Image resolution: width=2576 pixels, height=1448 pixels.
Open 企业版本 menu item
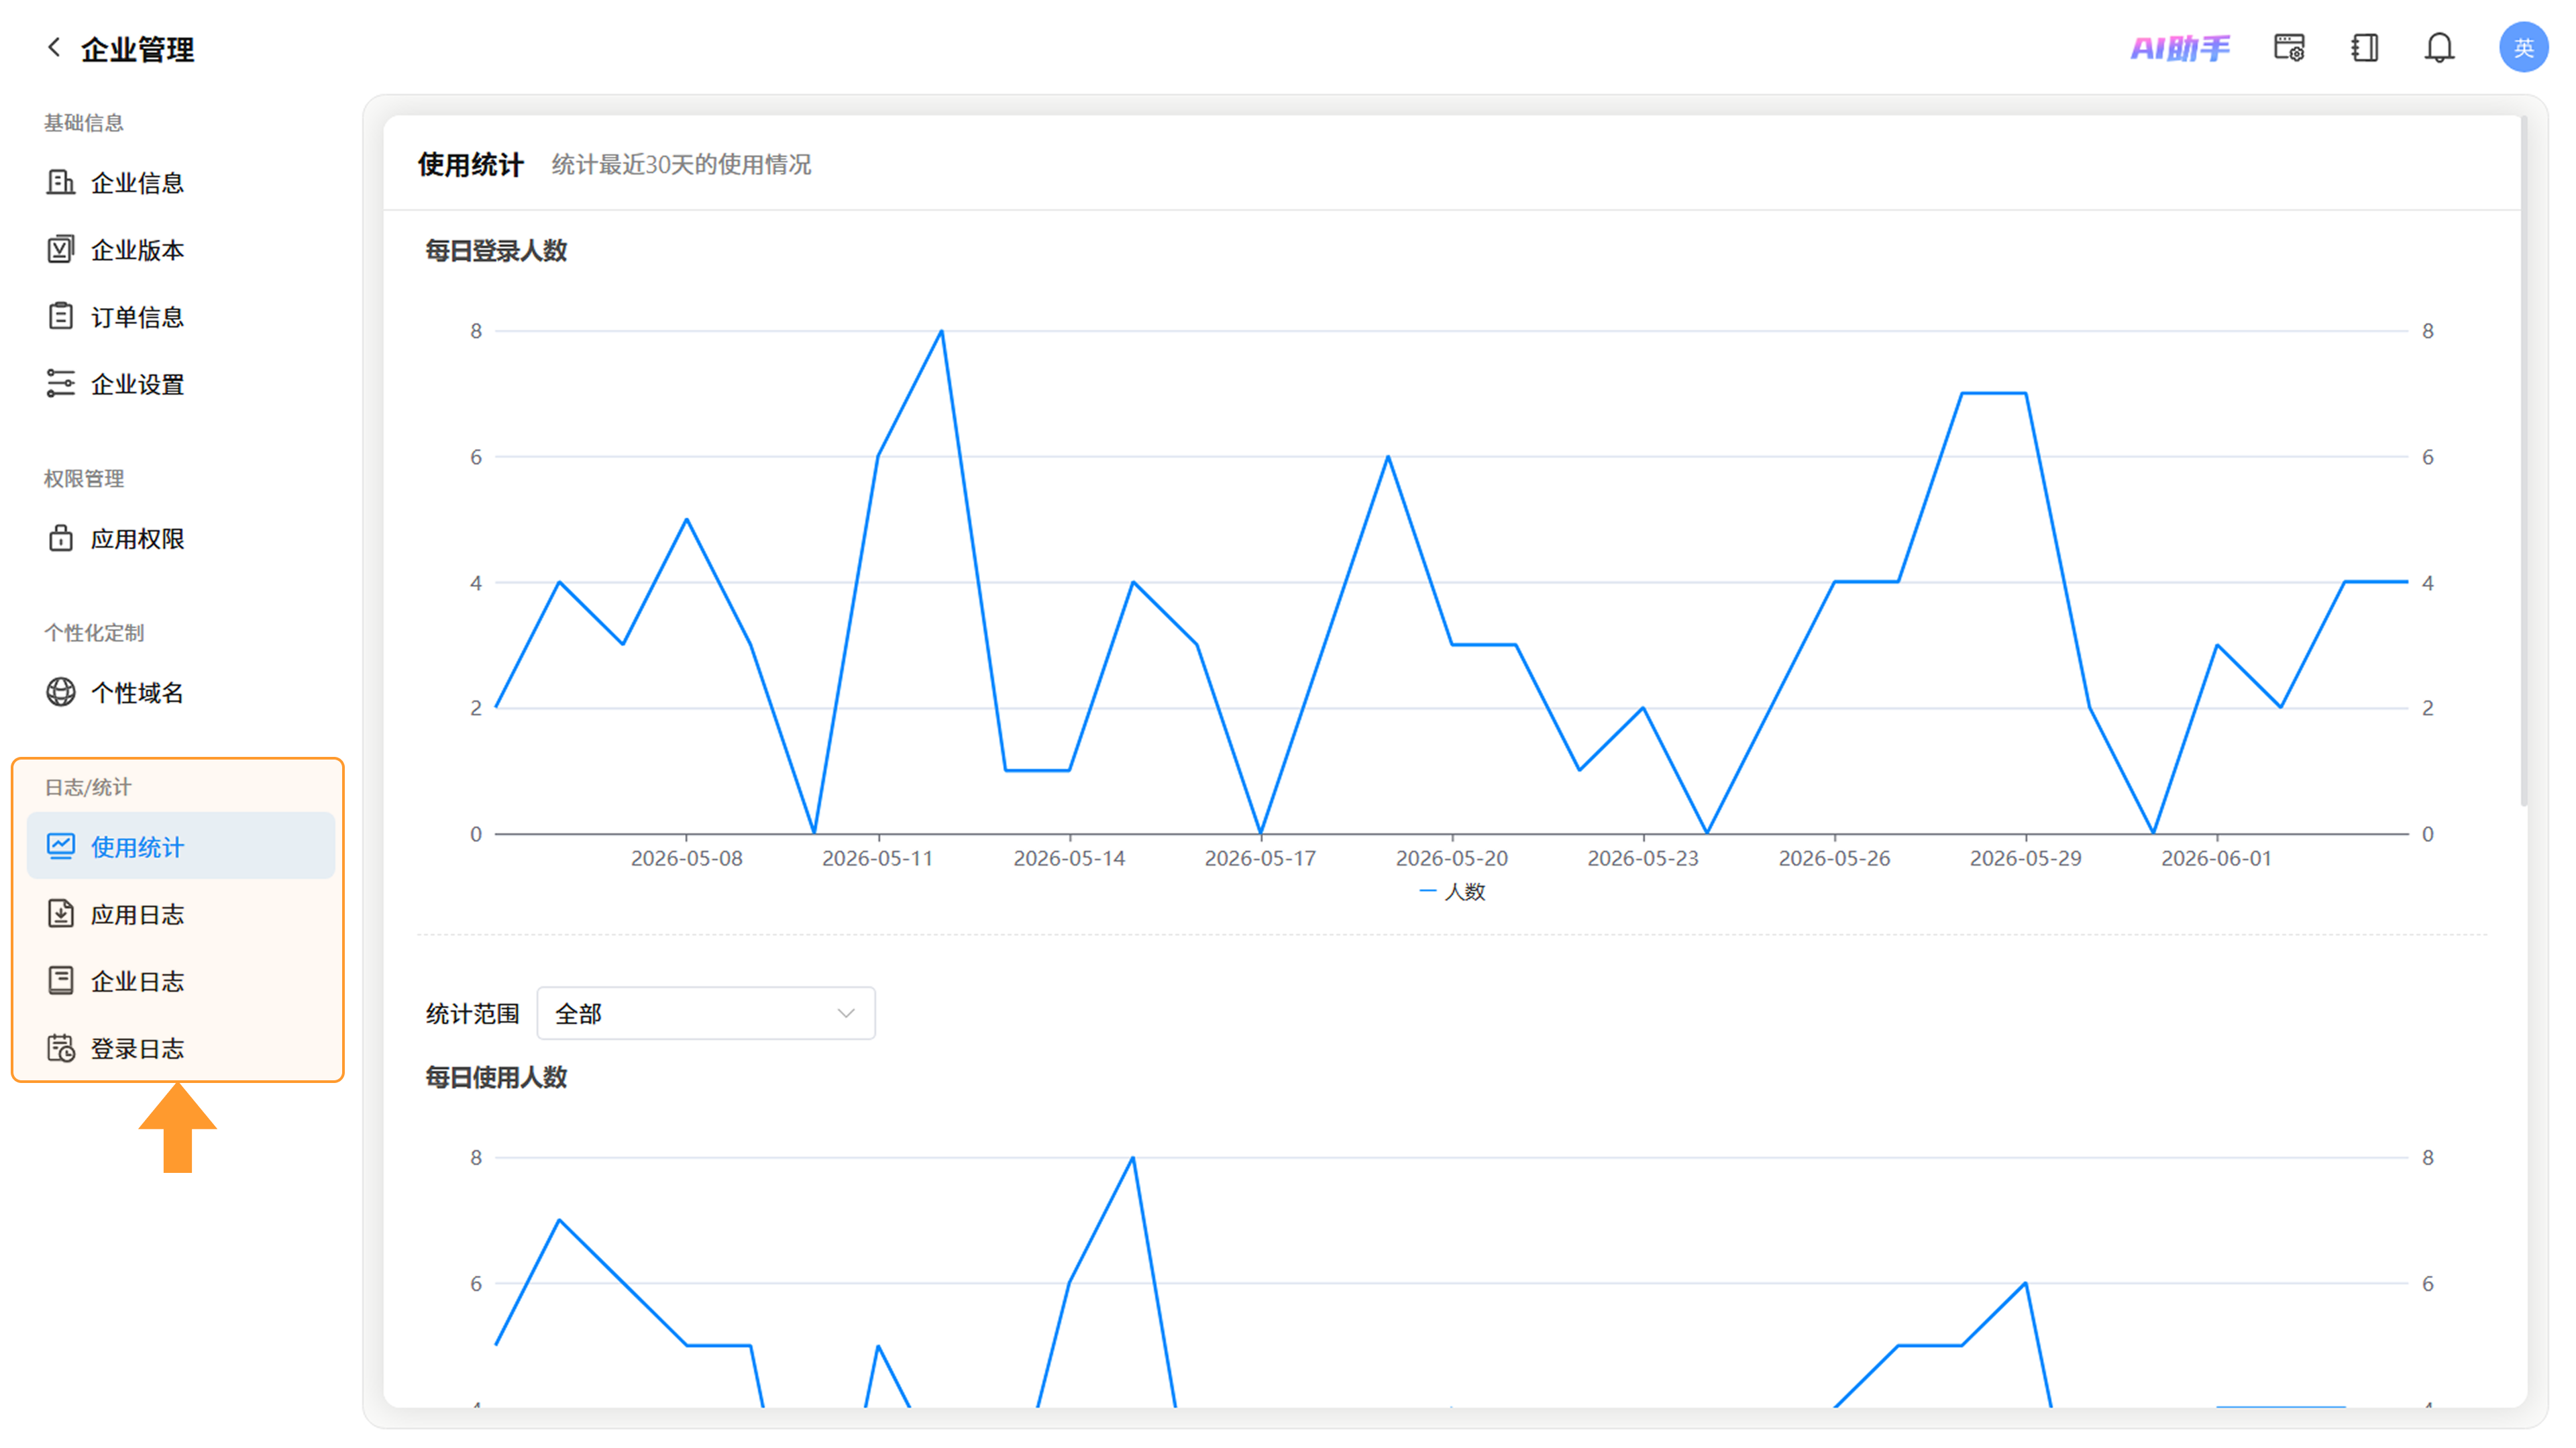point(181,249)
